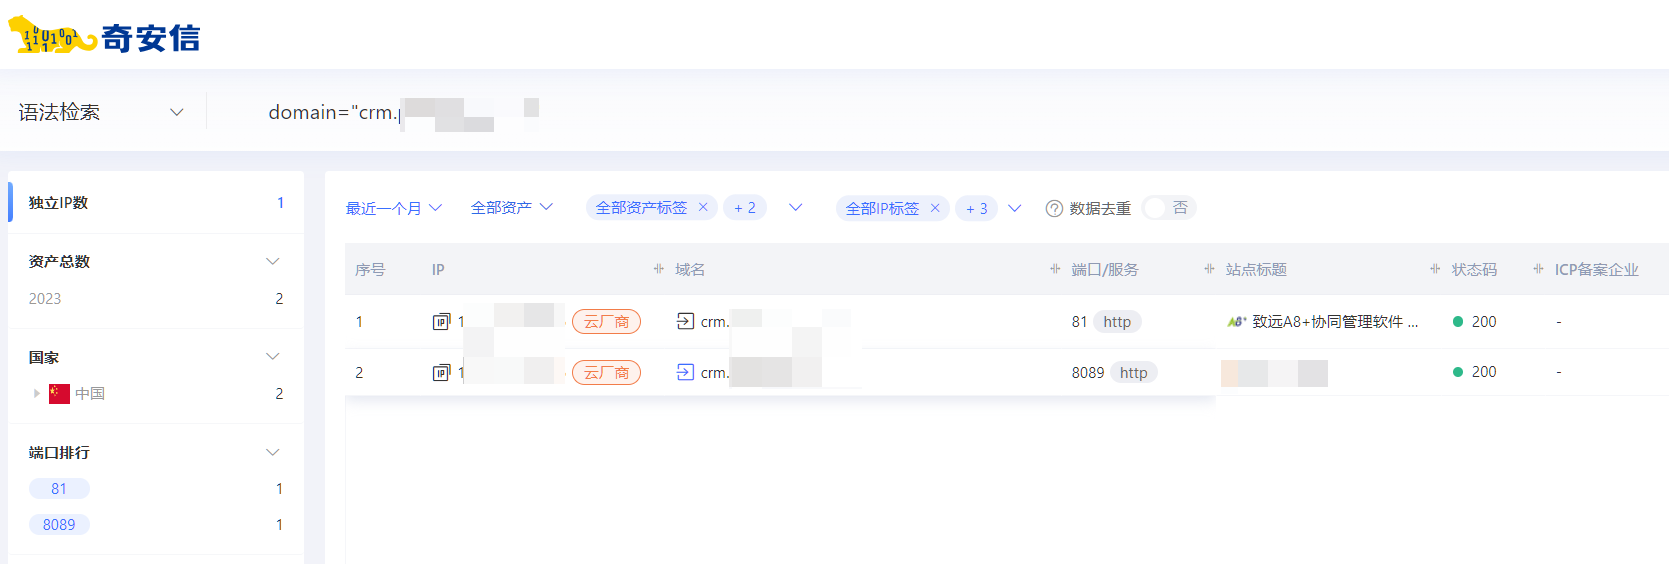Image resolution: width=1669 pixels, height=564 pixels.
Task: Expand the 中国 country tree item
Action: point(37,393)
